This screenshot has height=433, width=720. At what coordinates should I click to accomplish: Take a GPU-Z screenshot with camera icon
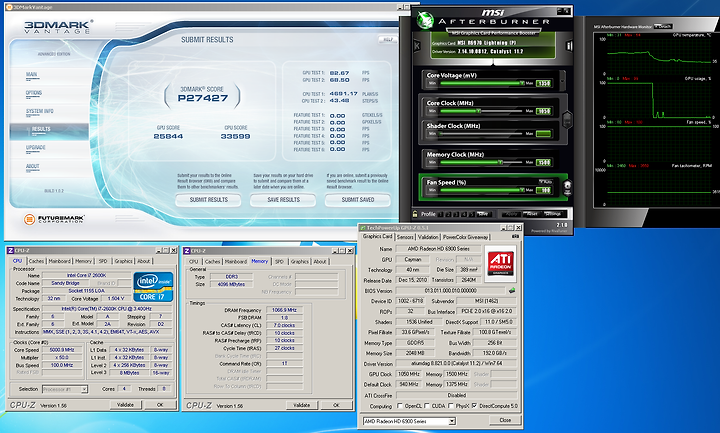pyautogui.click(x=516, y=236)
